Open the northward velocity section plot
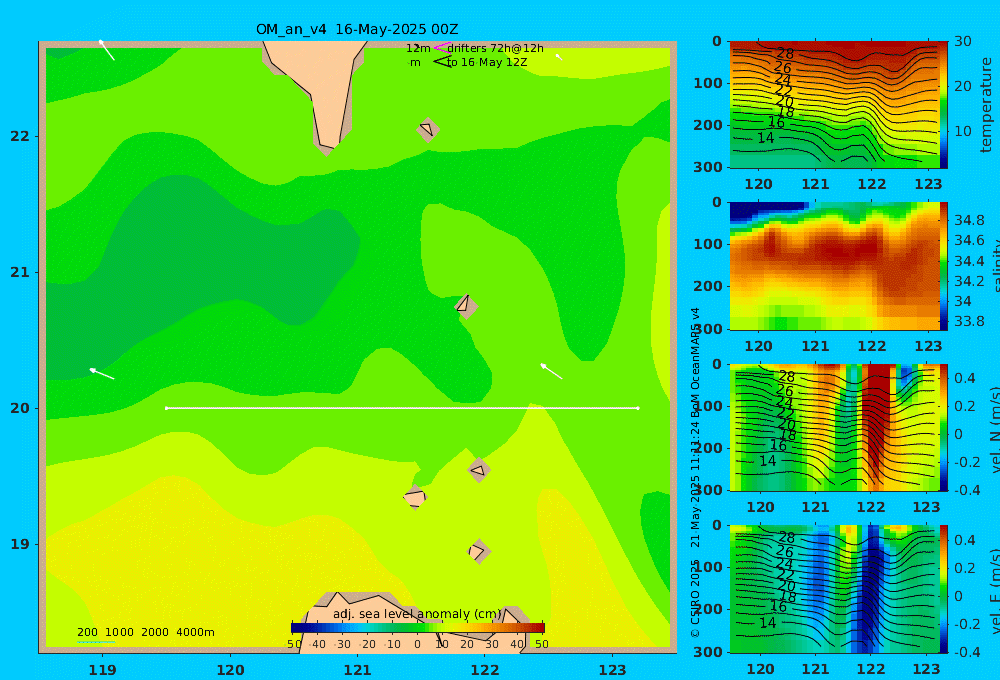 click(x=834, y=427)
